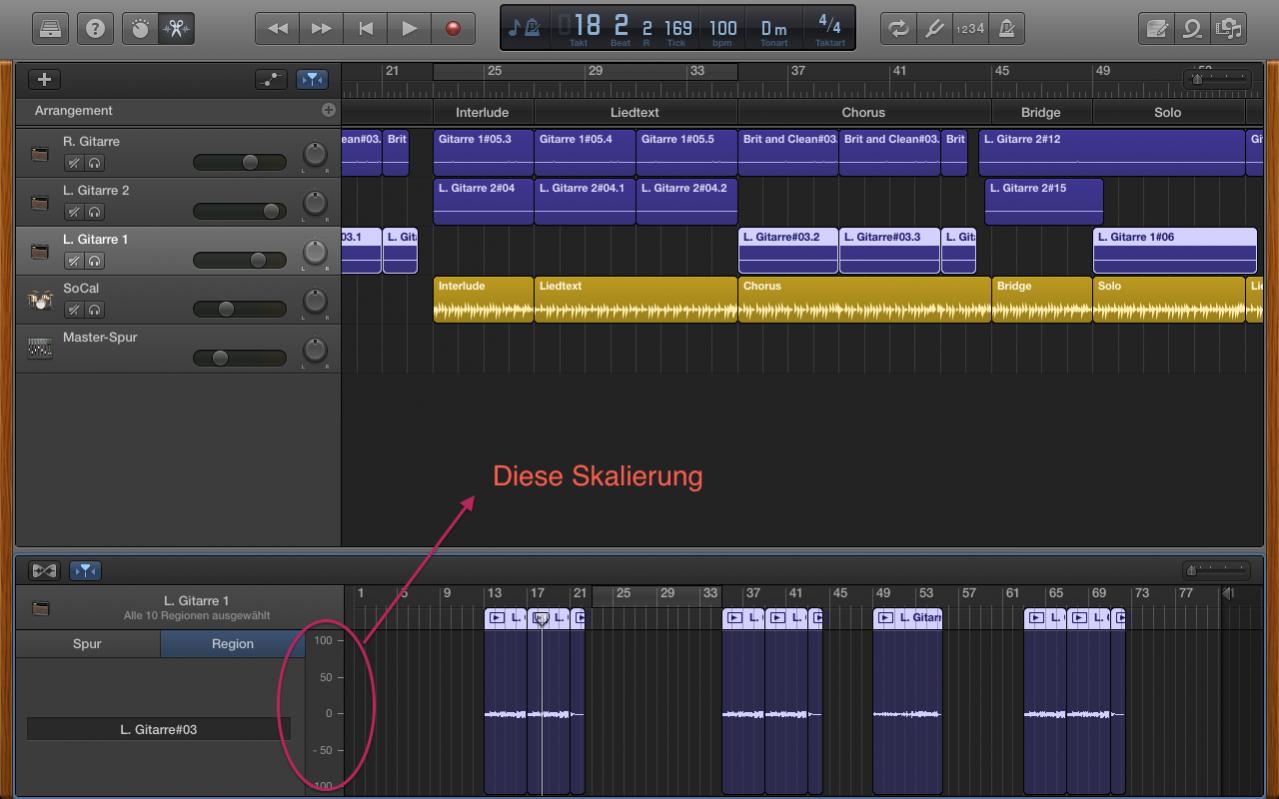Adjust R. Gitarre volume slider
This screenshot has width=1279, height=799.
240,162
